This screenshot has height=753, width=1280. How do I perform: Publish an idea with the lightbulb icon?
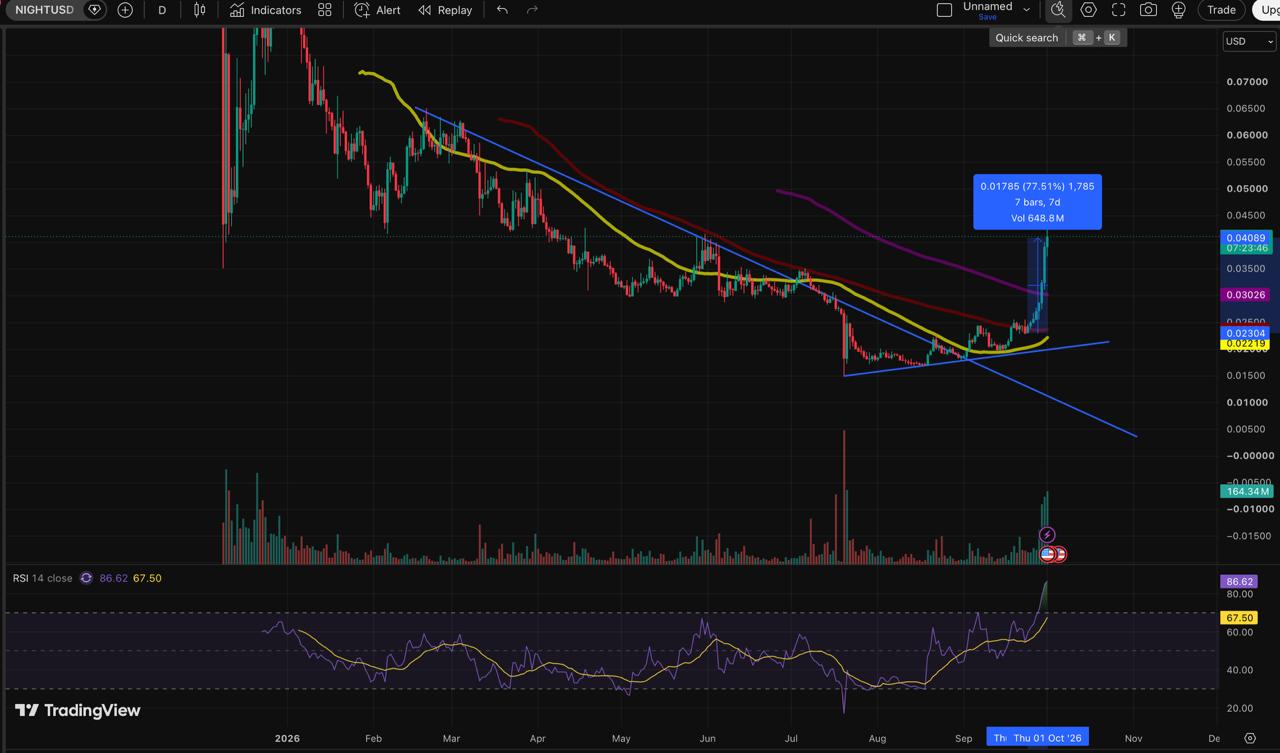click(1179, 10)
